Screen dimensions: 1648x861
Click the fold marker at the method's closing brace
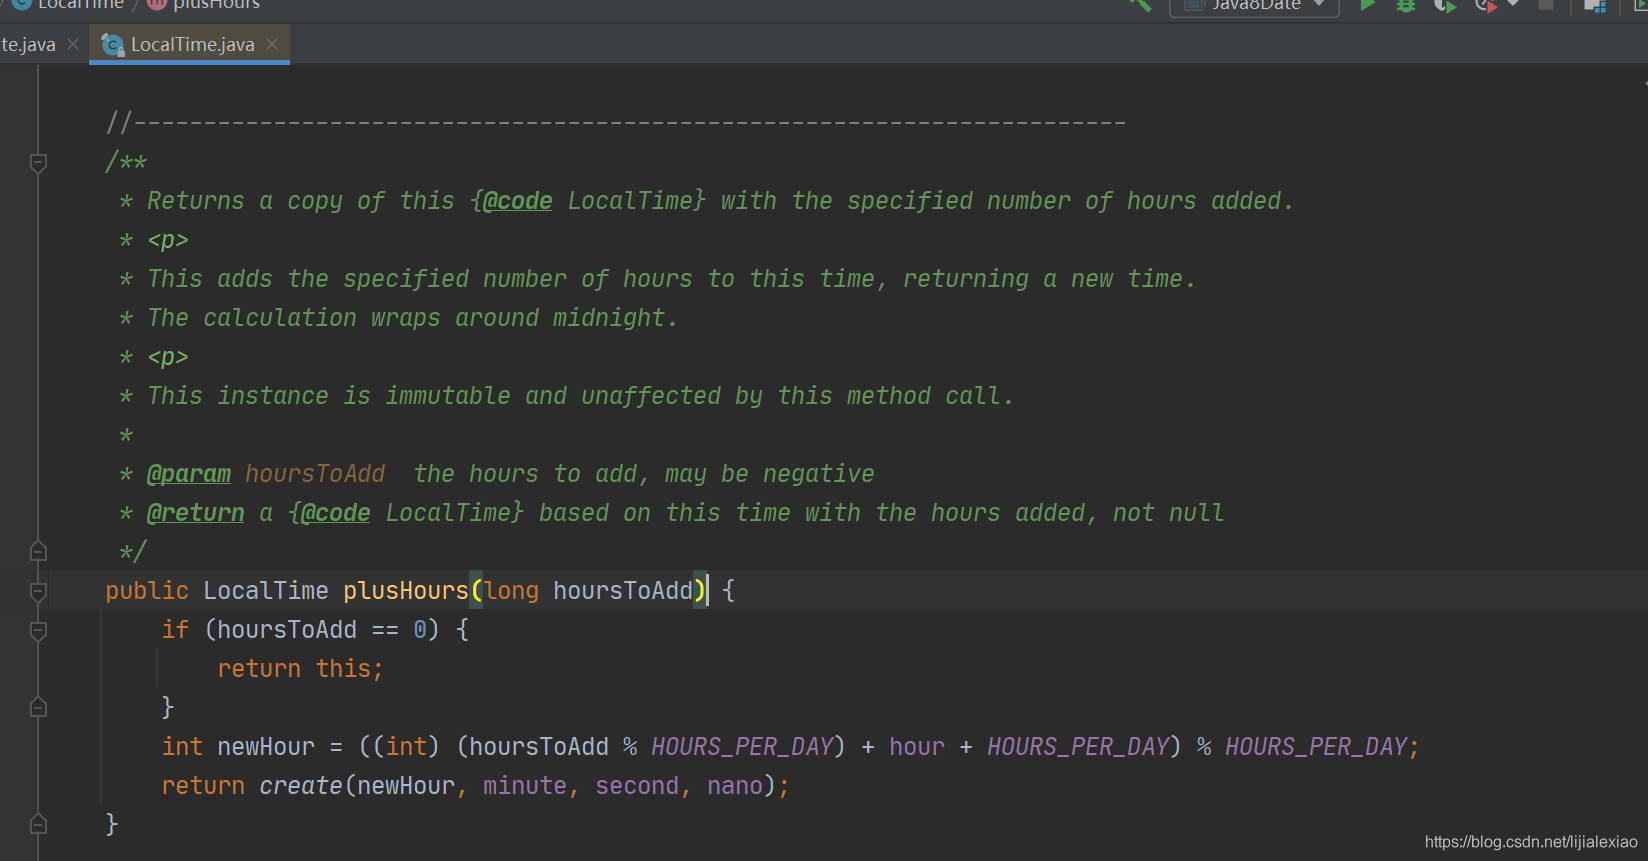click(38, 824)
